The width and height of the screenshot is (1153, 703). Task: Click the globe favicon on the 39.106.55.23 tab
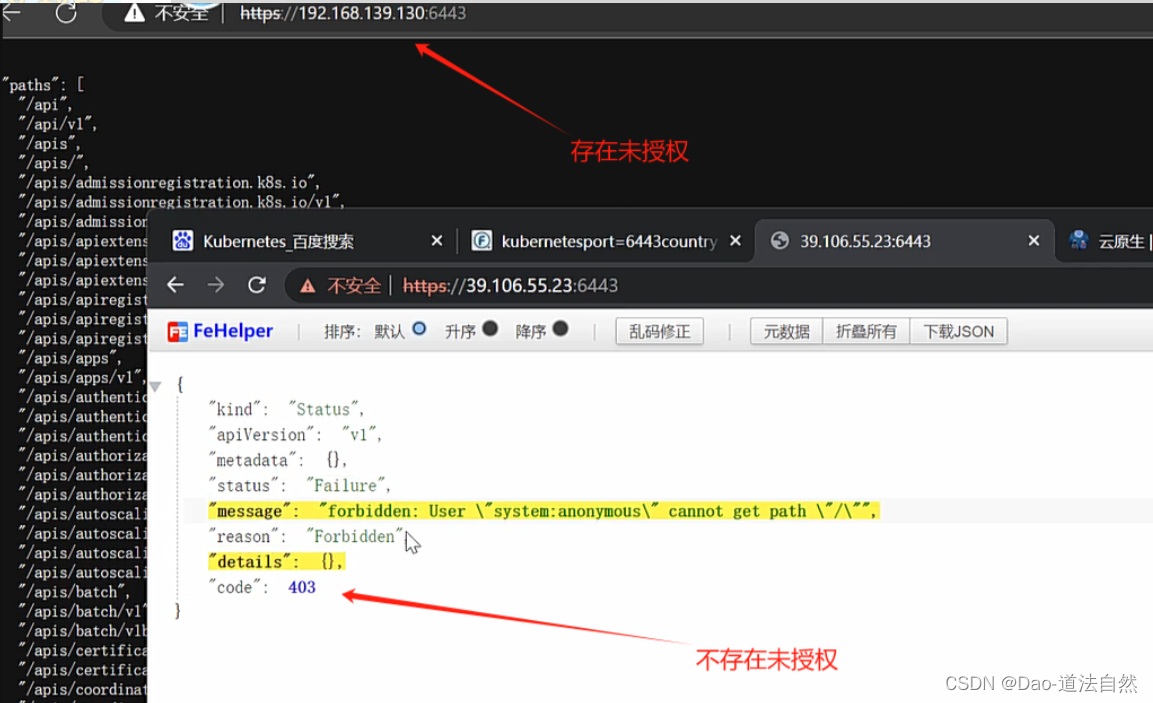[779, 240]
